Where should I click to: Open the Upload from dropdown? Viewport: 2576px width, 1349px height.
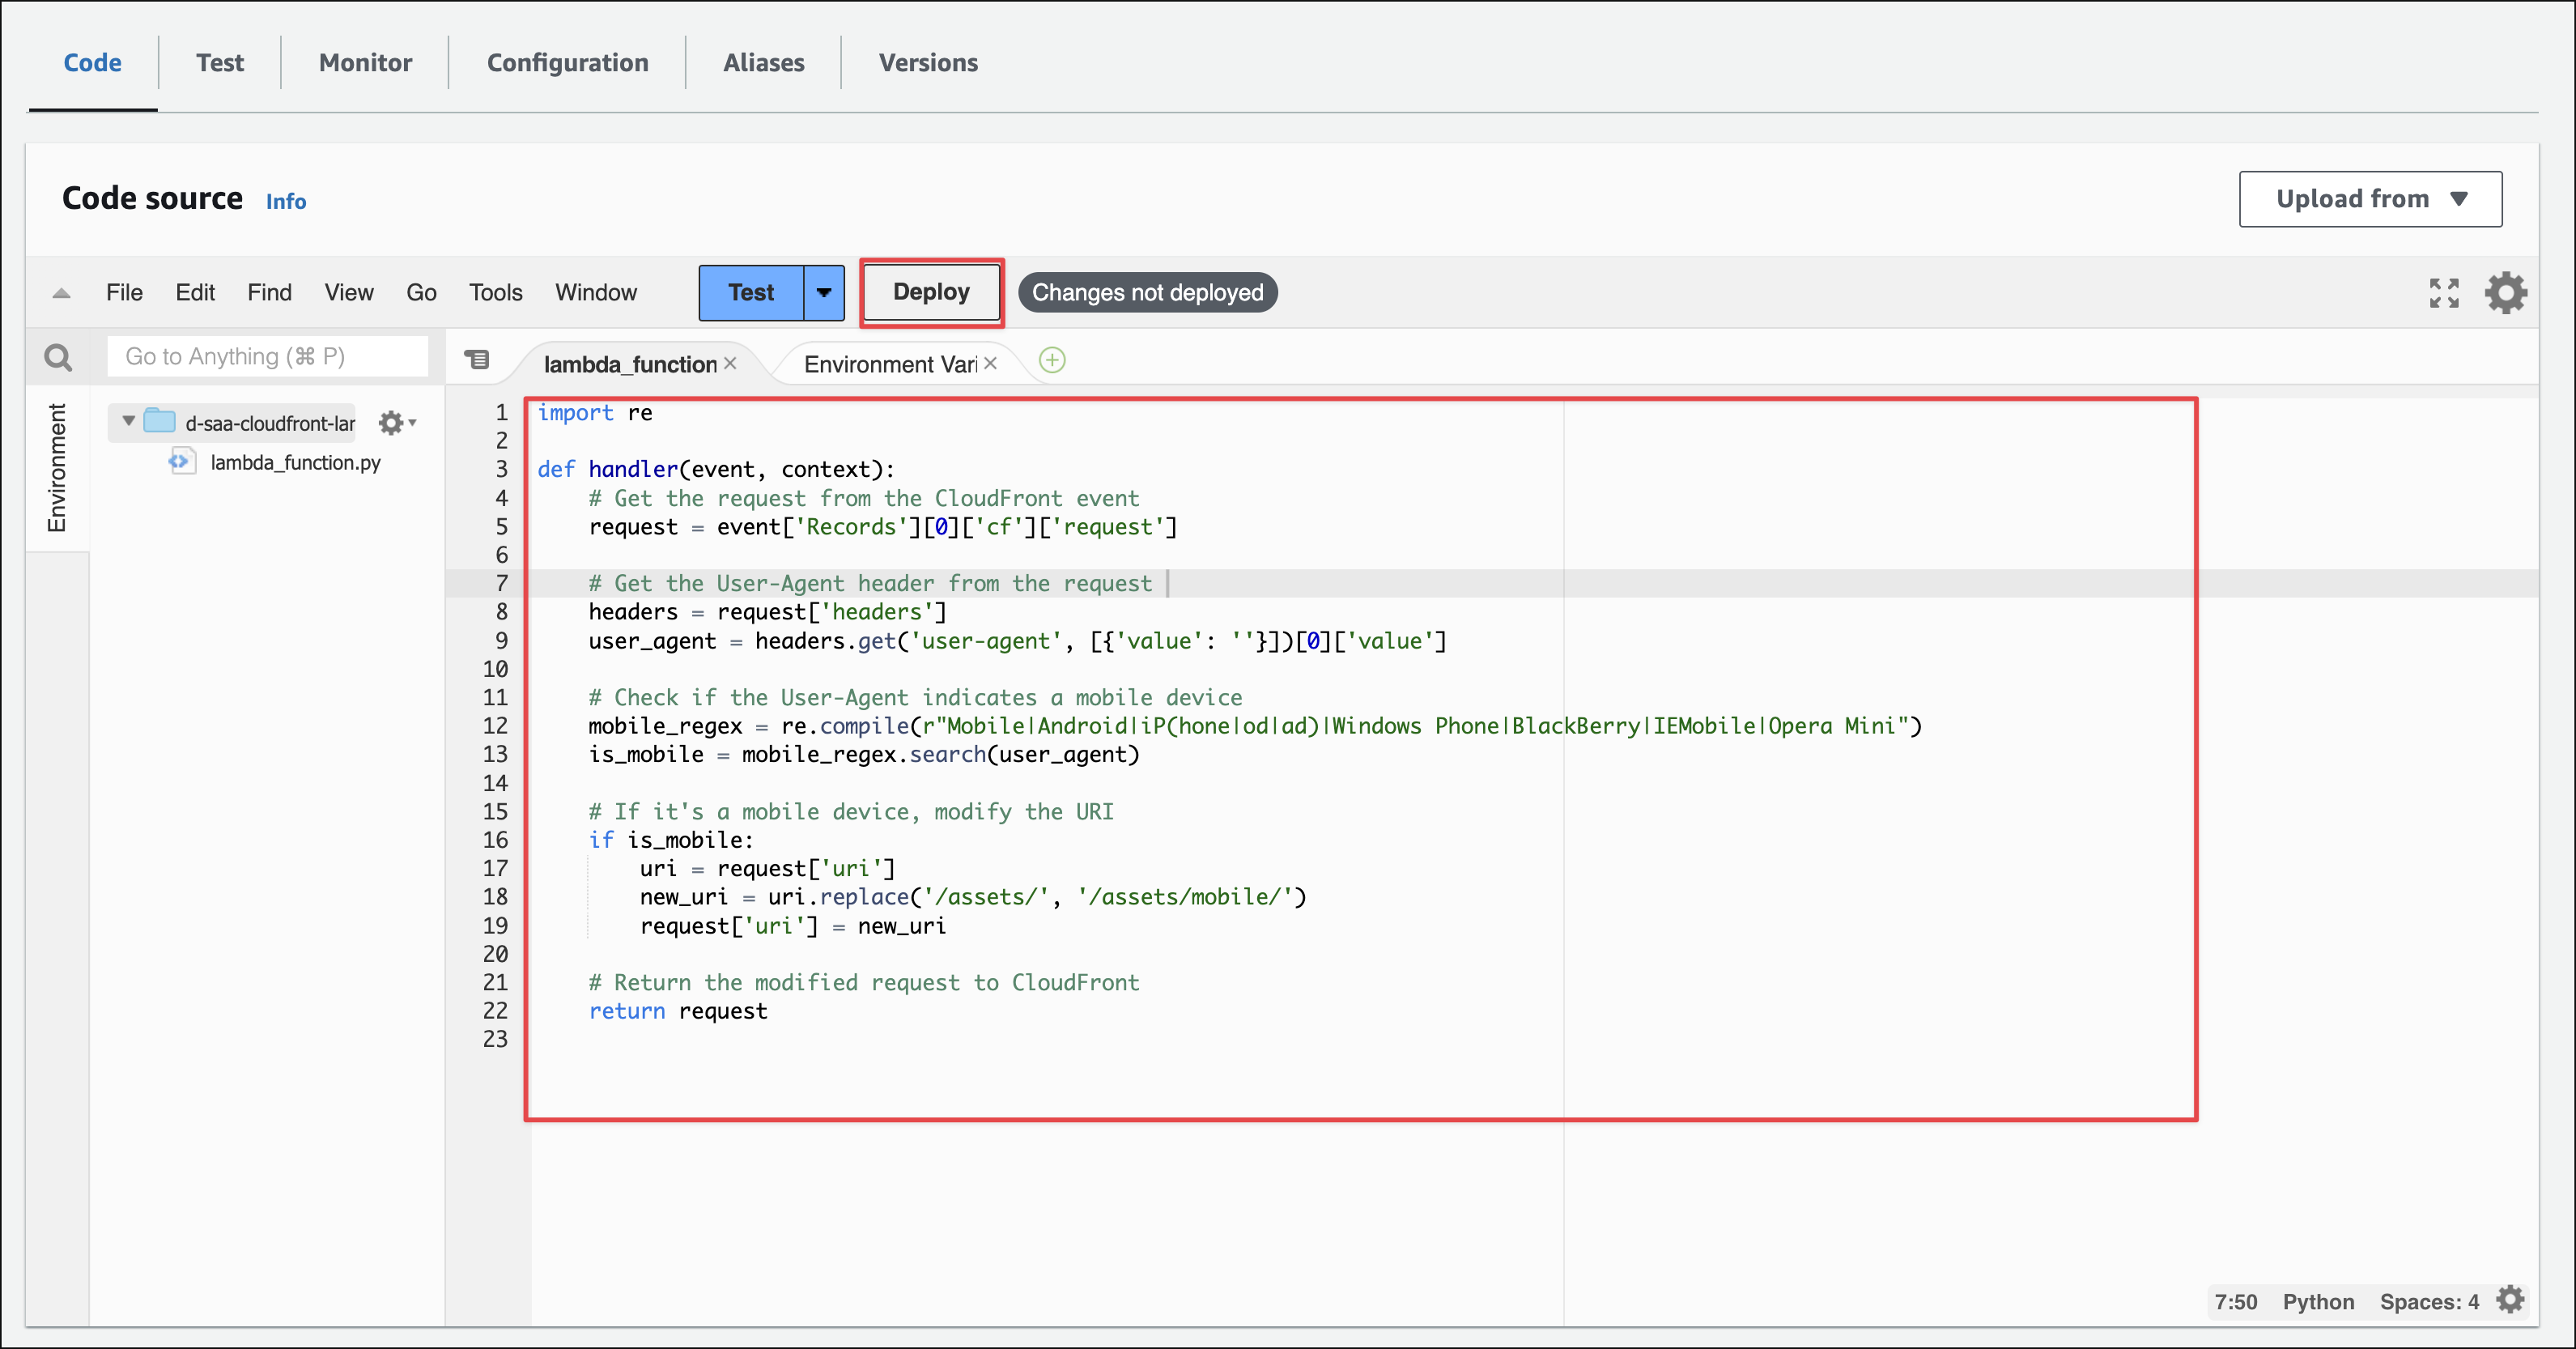(x=2370, y=199)
